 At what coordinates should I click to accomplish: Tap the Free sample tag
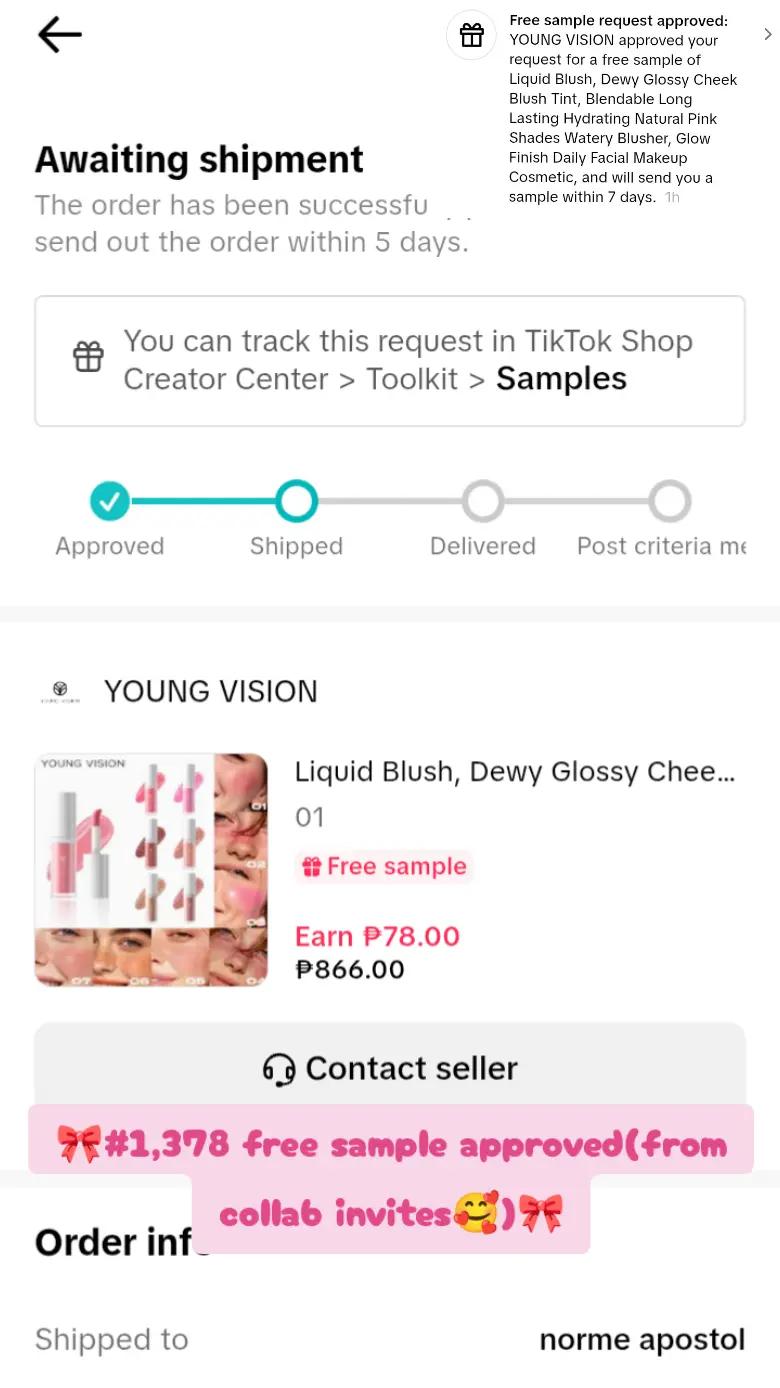384,866
